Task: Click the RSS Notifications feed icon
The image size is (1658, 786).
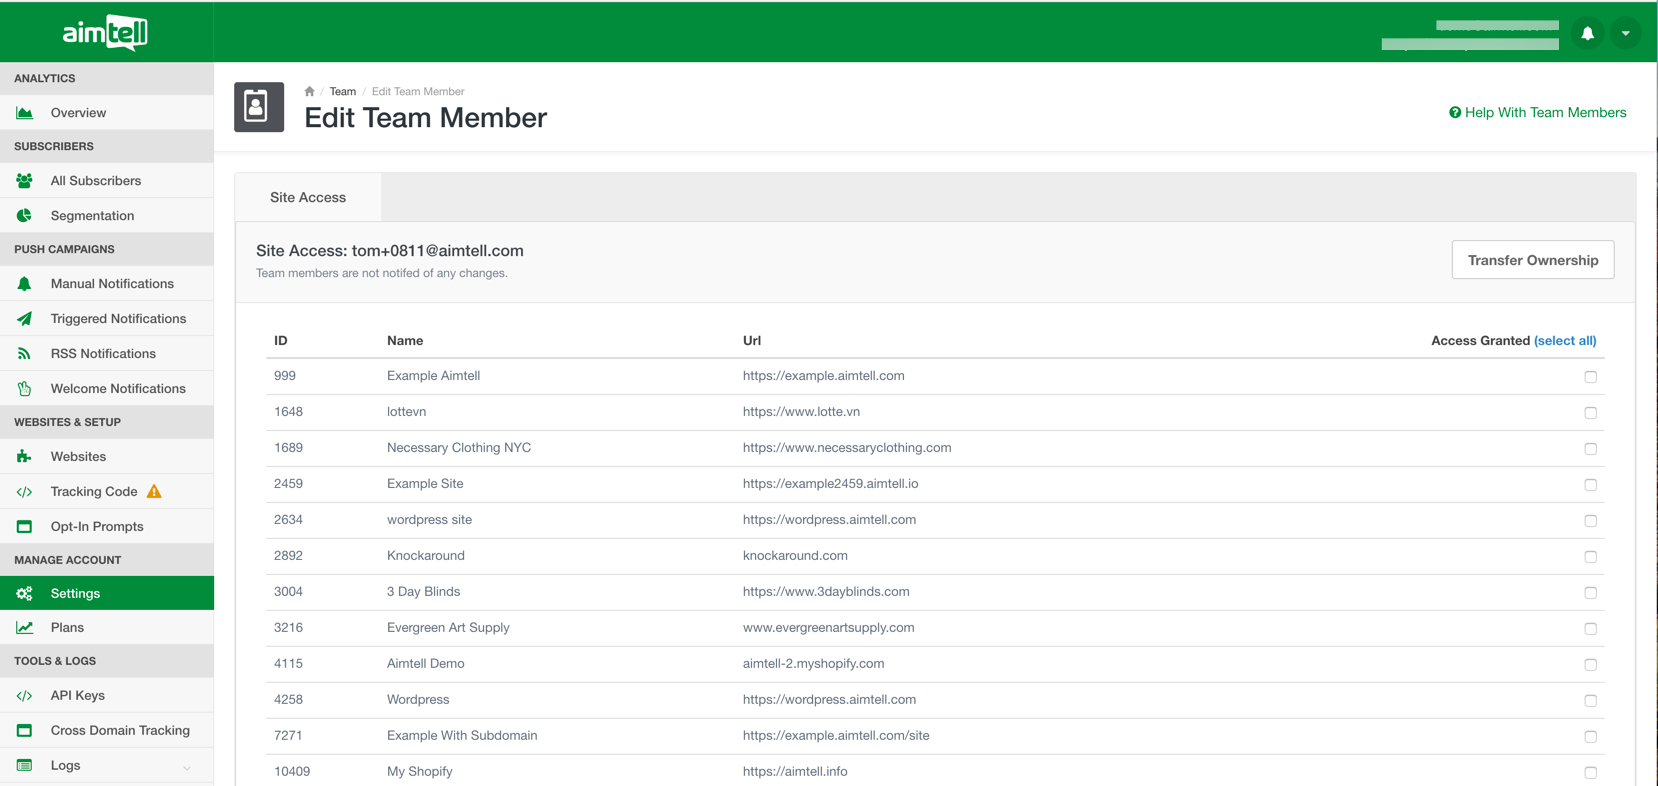Action: pos(25,354)
